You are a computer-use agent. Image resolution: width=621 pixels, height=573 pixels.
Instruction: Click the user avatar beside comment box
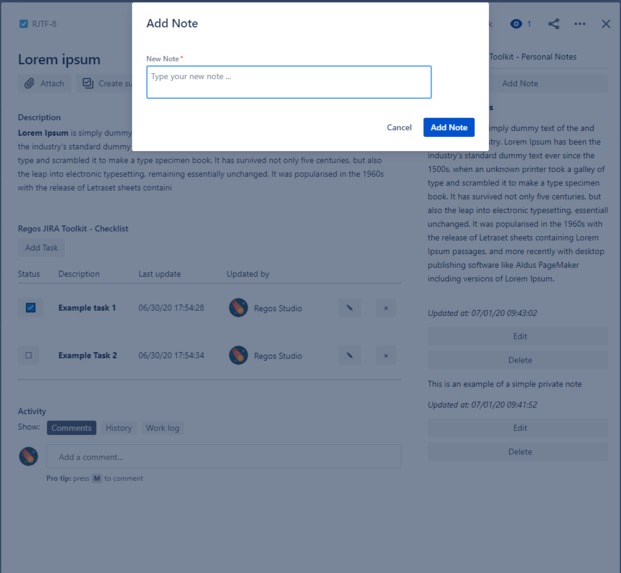29,456
